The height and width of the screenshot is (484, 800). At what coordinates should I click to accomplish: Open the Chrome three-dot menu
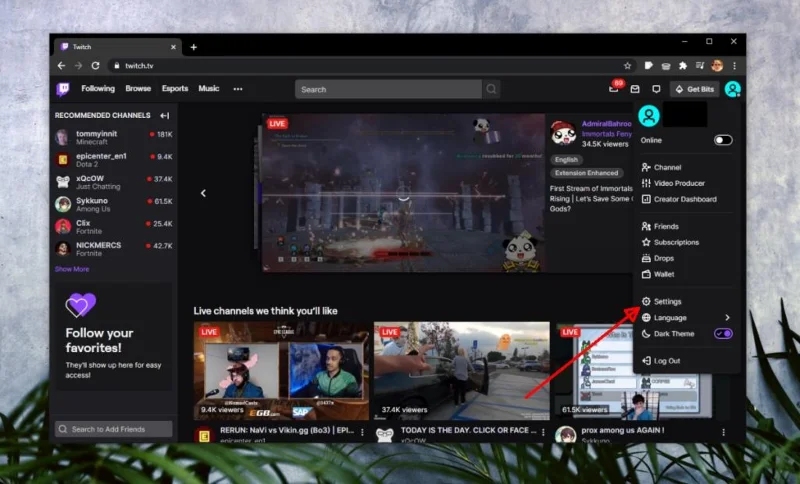pyautogui.click(x=734, y=66)
